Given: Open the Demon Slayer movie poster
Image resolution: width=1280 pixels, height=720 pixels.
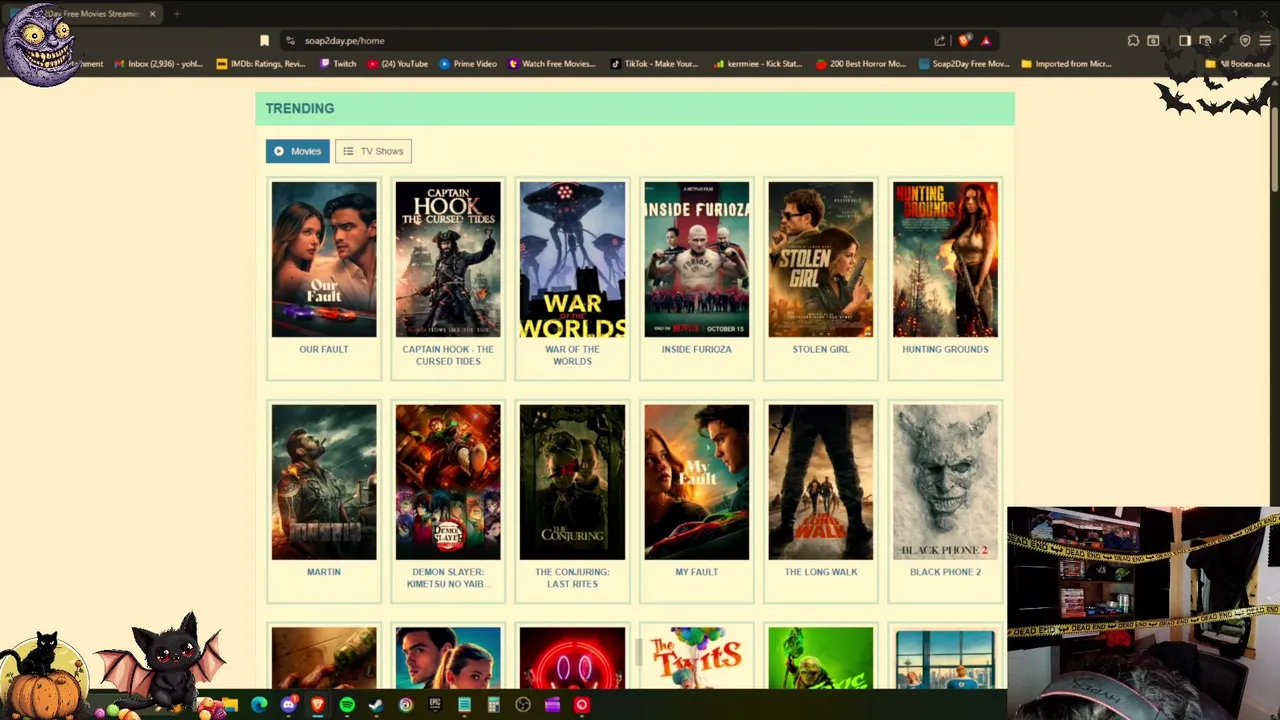Looking at the screenshot, I should tap(448, 483).
